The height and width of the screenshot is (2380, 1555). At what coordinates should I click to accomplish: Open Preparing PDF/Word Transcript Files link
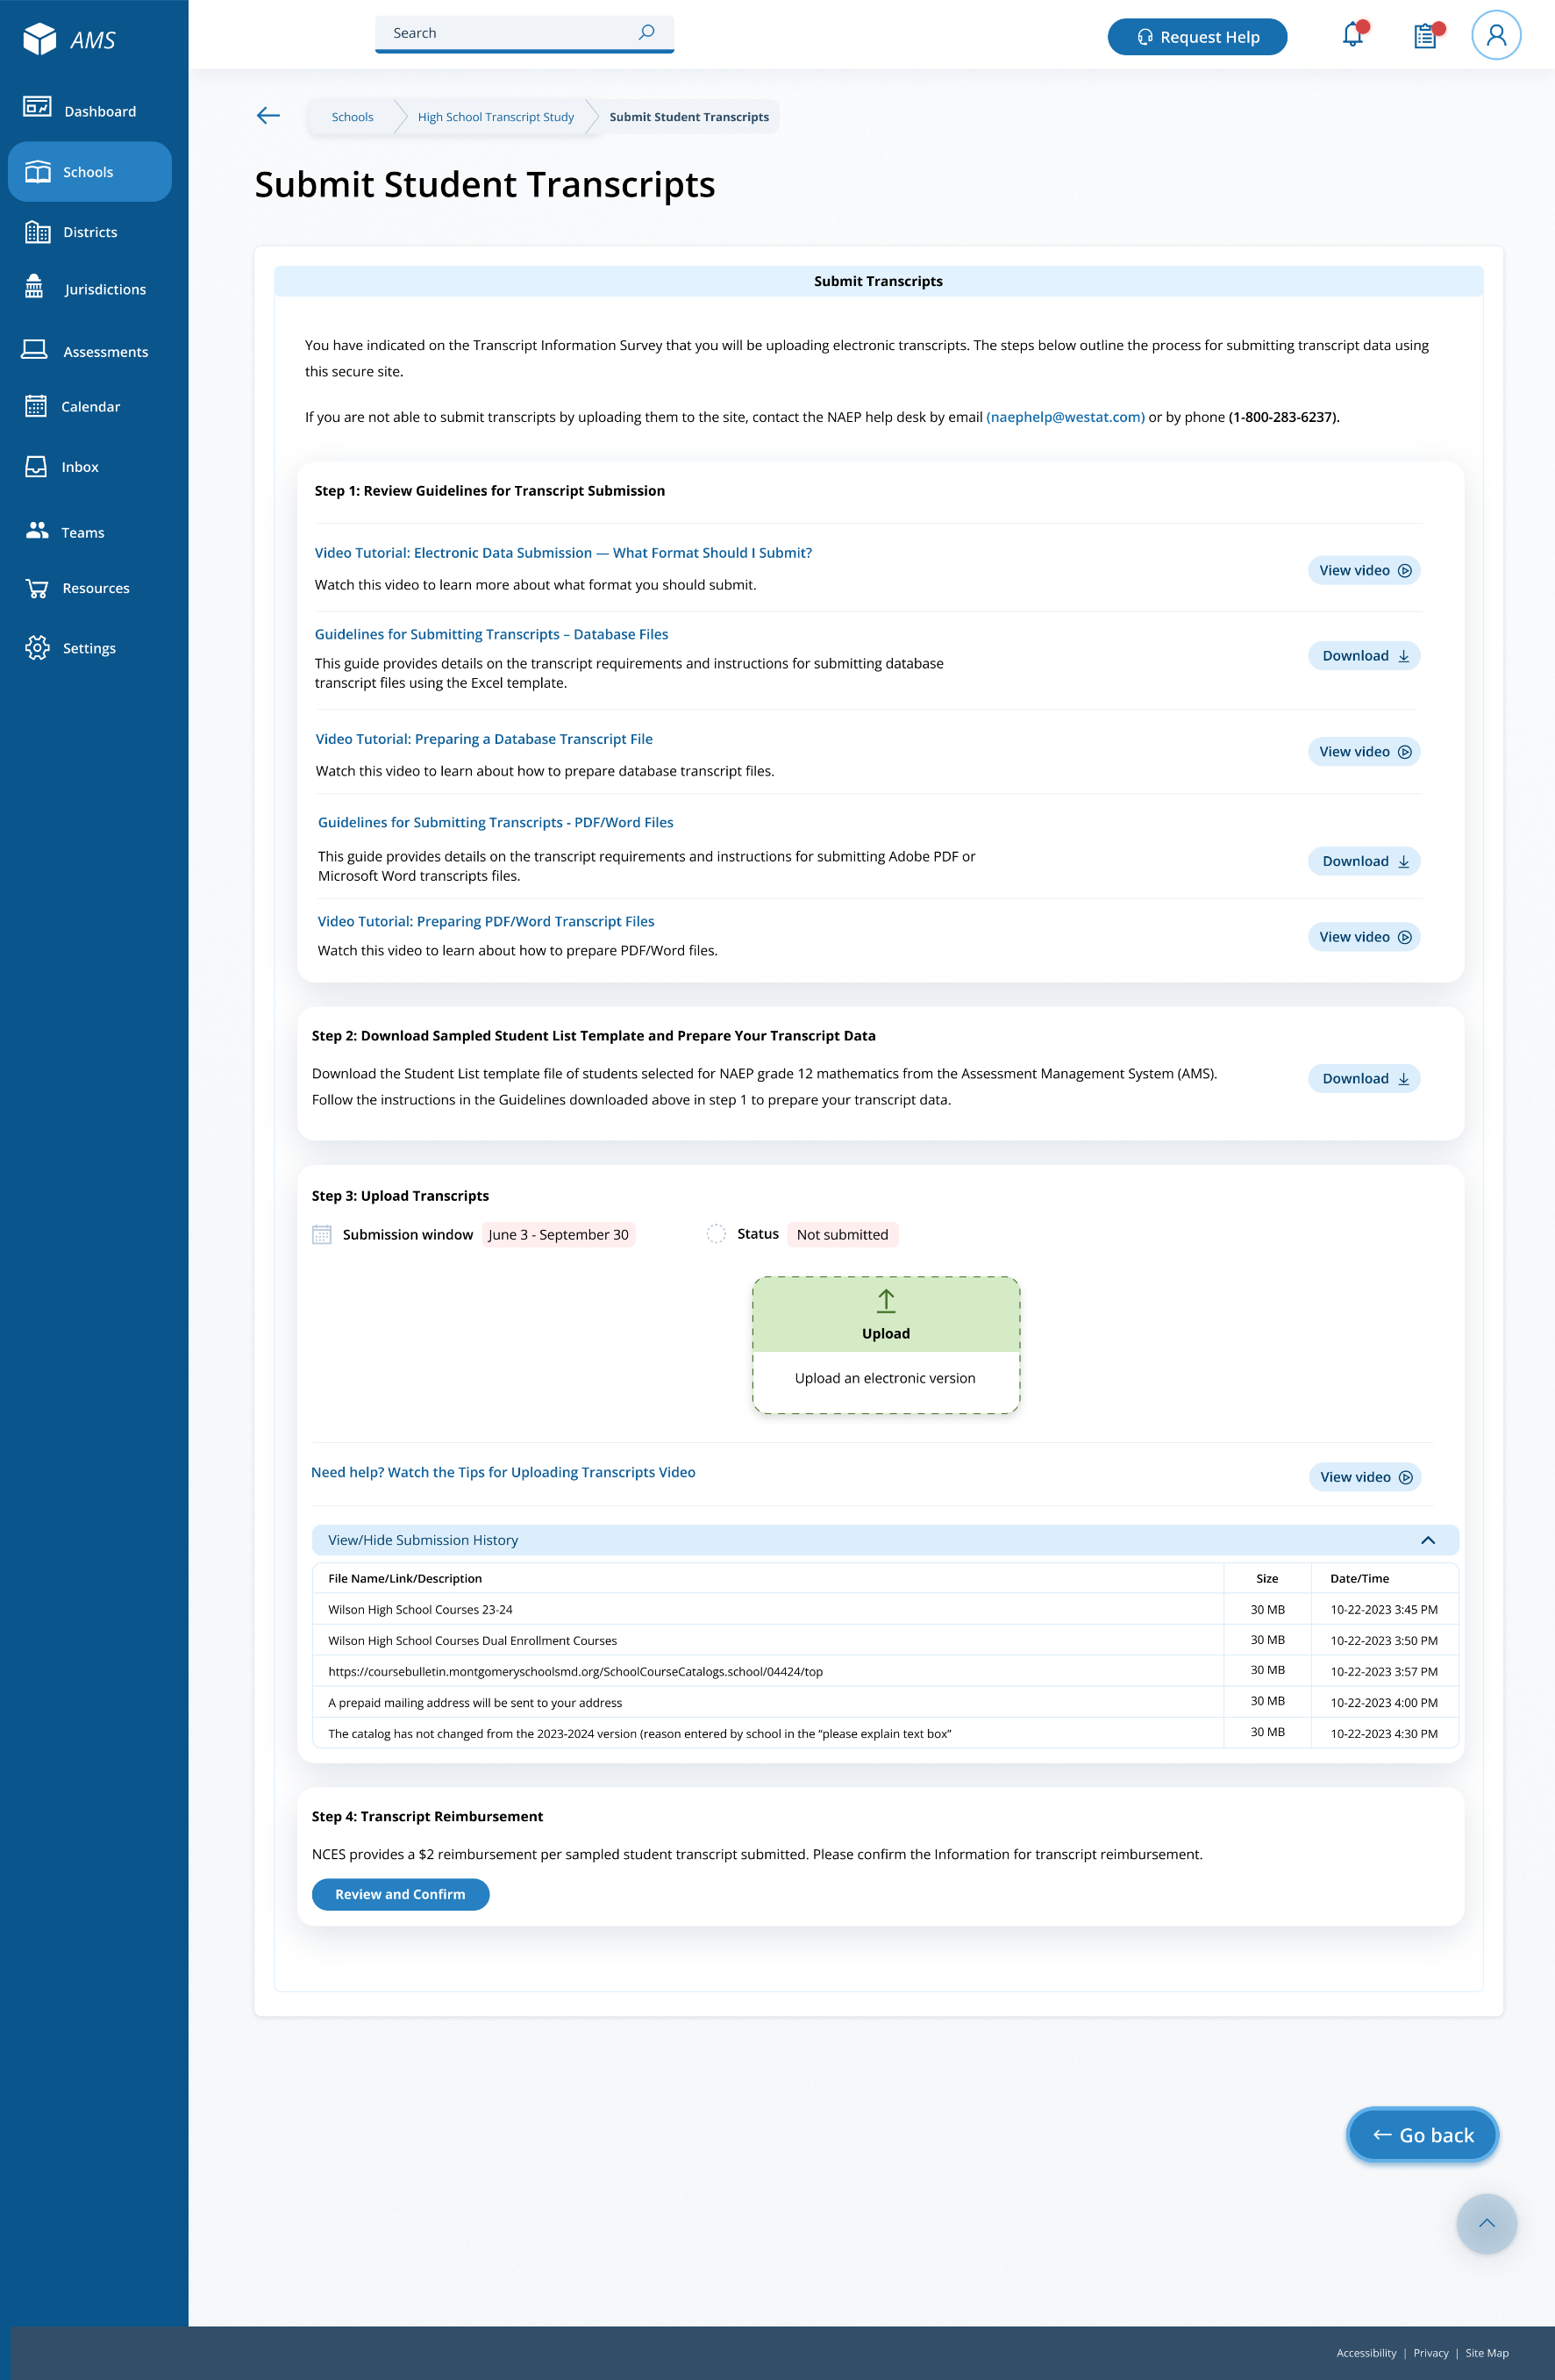[486, 921]
